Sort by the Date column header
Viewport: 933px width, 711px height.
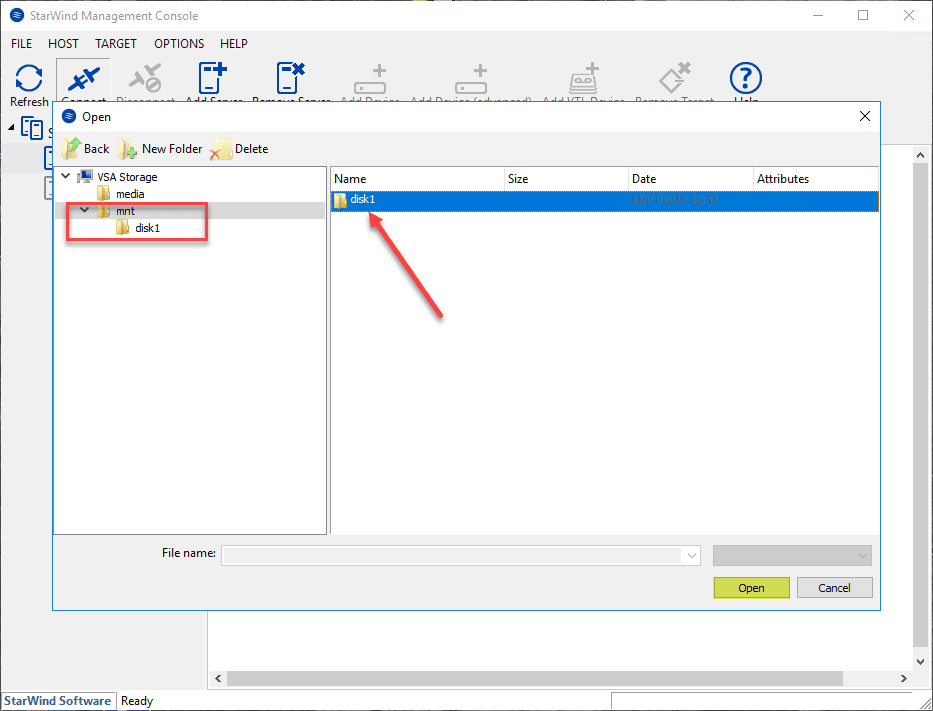pos(691,178)
